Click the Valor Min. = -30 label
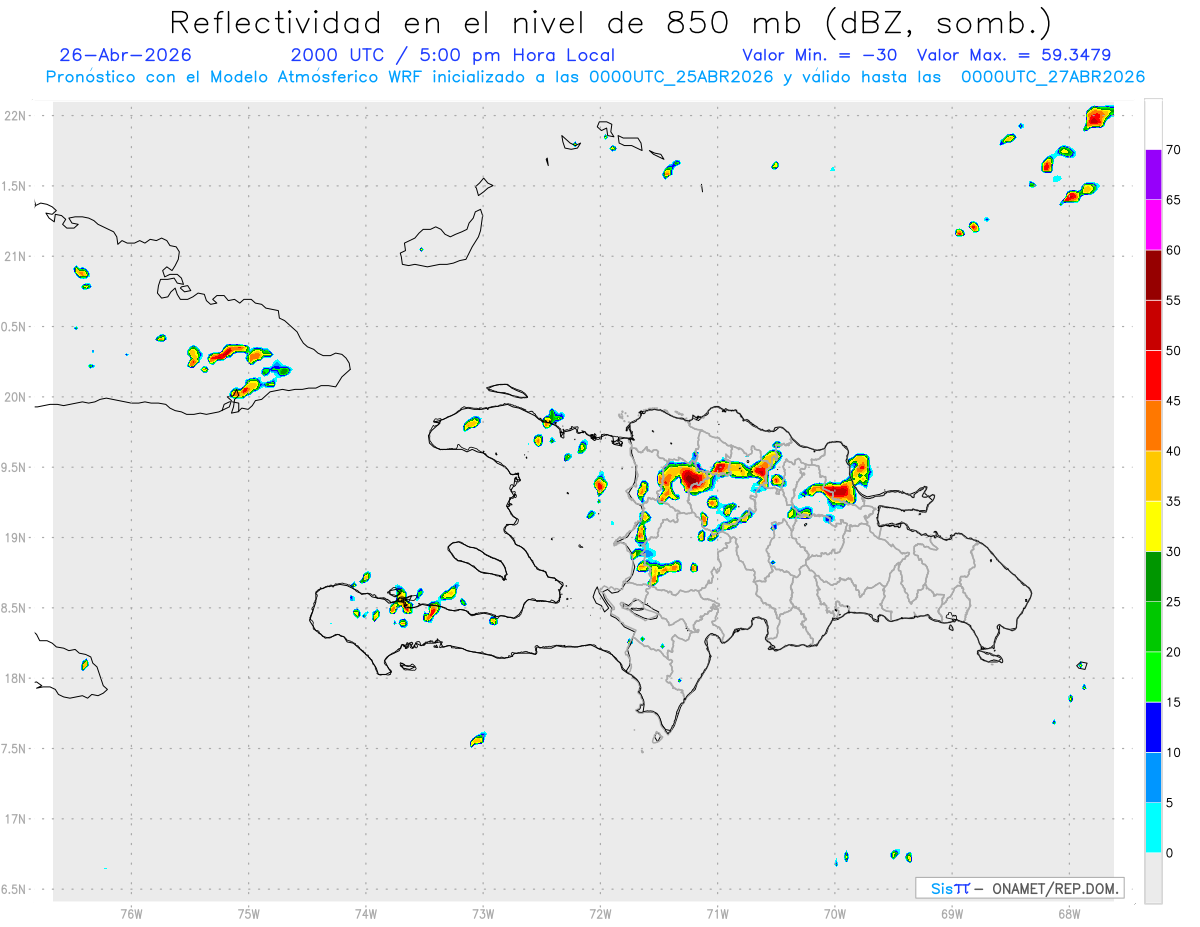The image size is (1200, 927). [x=820, y=55]
